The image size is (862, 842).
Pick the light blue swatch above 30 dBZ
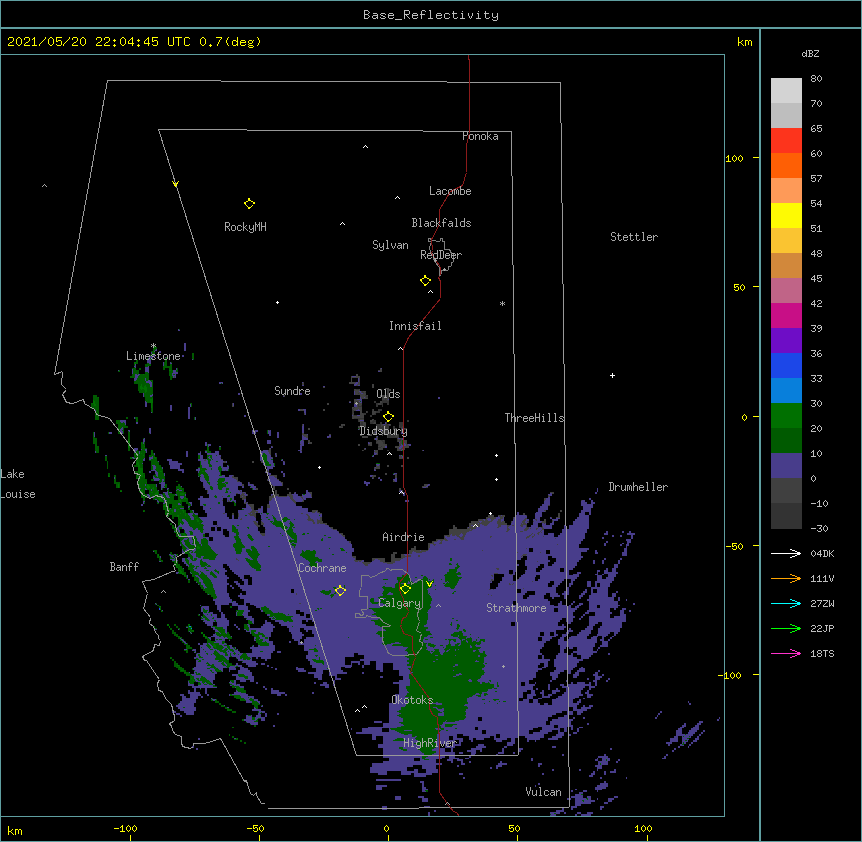coord(786,391)
